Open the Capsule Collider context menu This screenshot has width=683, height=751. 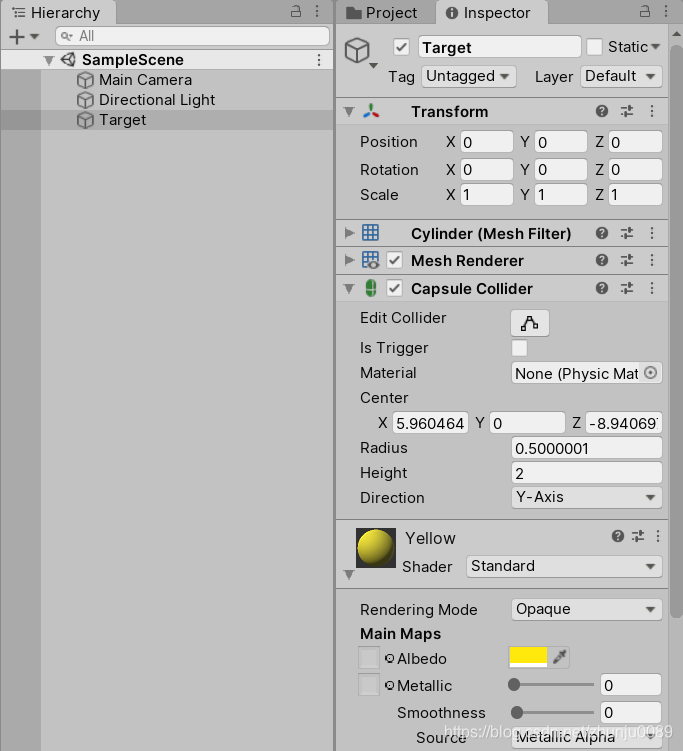click(652, 288)
